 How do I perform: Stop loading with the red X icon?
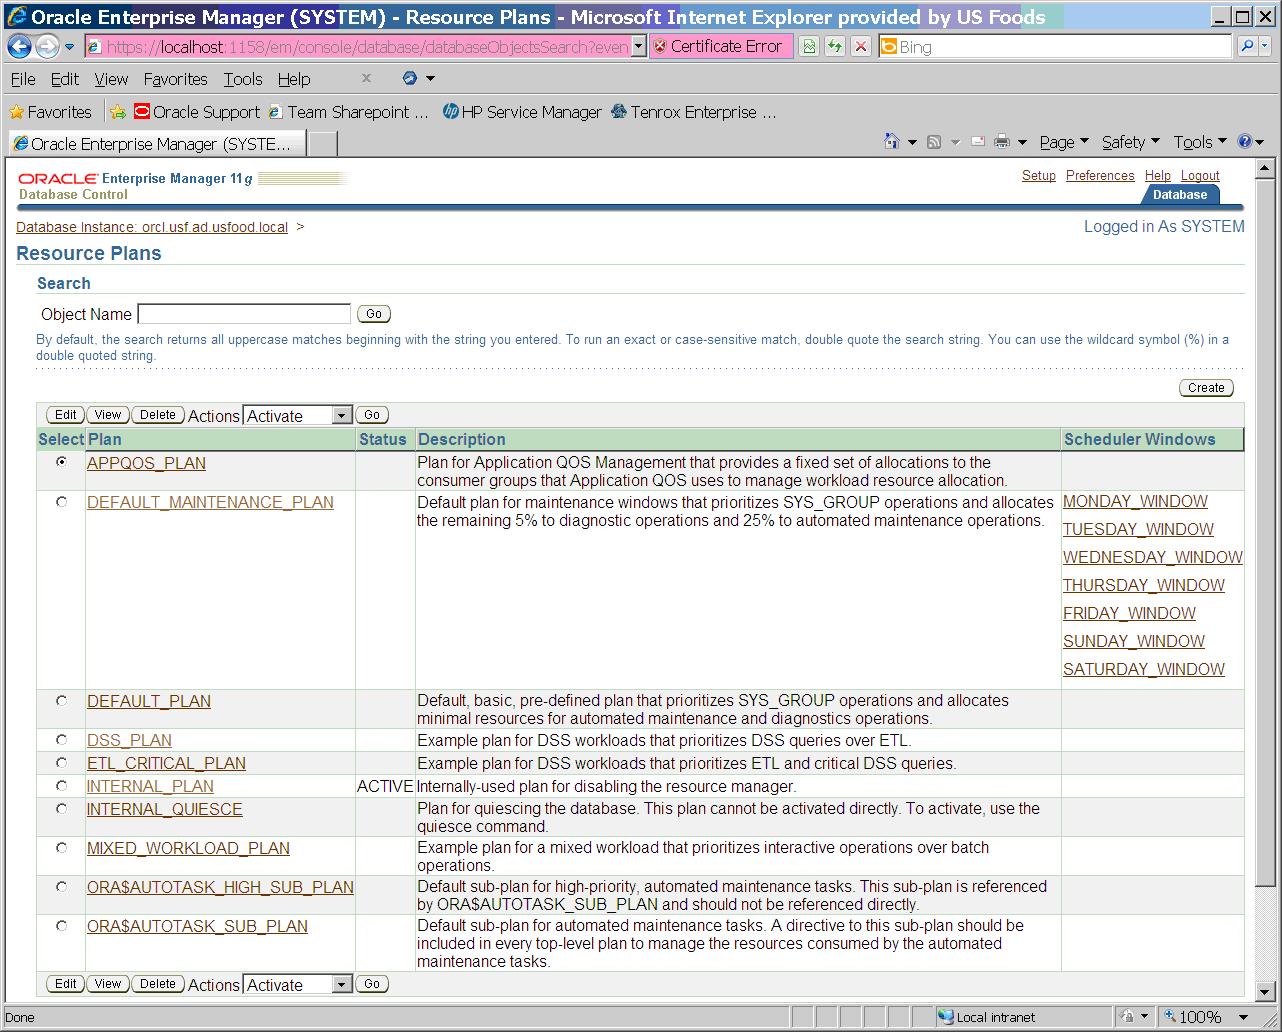coord(860,47)
